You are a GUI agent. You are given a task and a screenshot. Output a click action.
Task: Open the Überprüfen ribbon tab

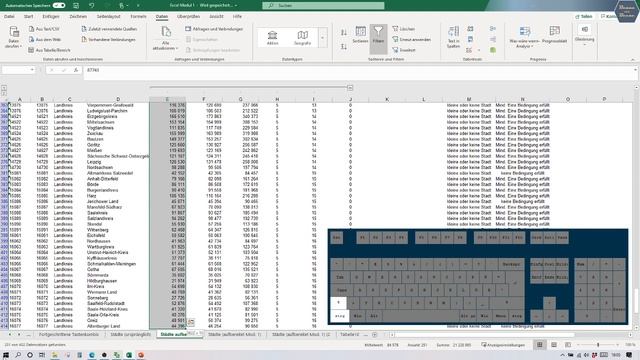coord(189,17)
